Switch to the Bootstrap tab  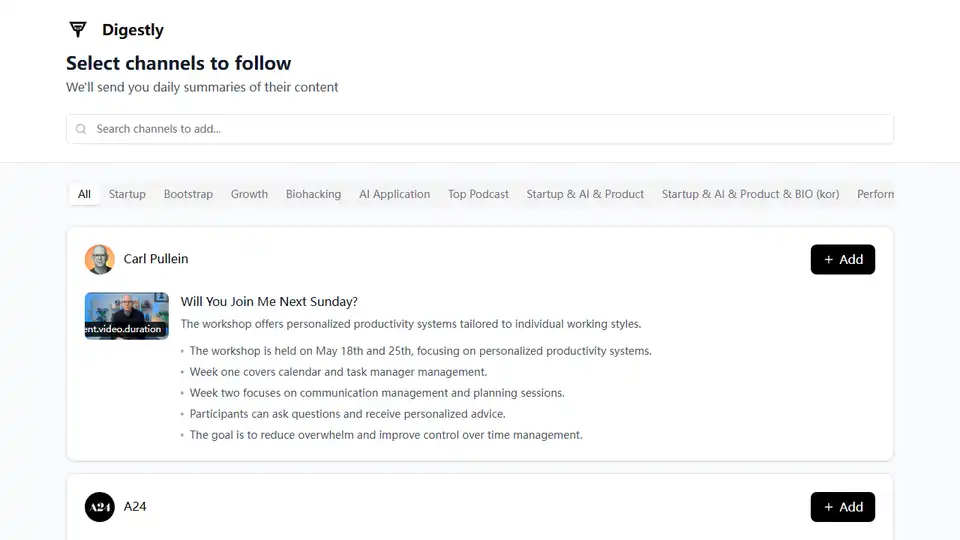188,194
